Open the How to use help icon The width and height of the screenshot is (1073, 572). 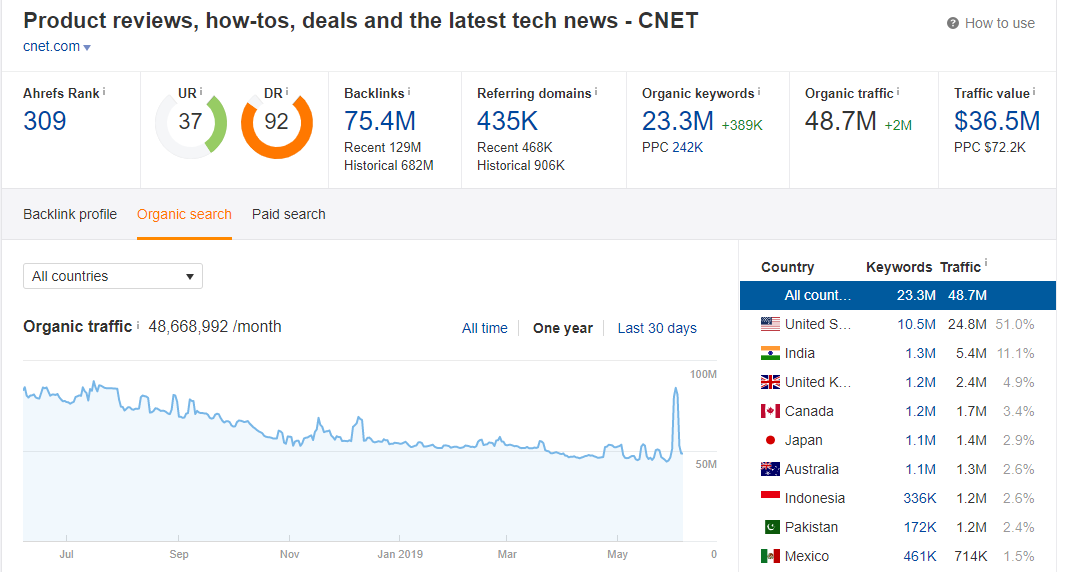tap(953, 23)
